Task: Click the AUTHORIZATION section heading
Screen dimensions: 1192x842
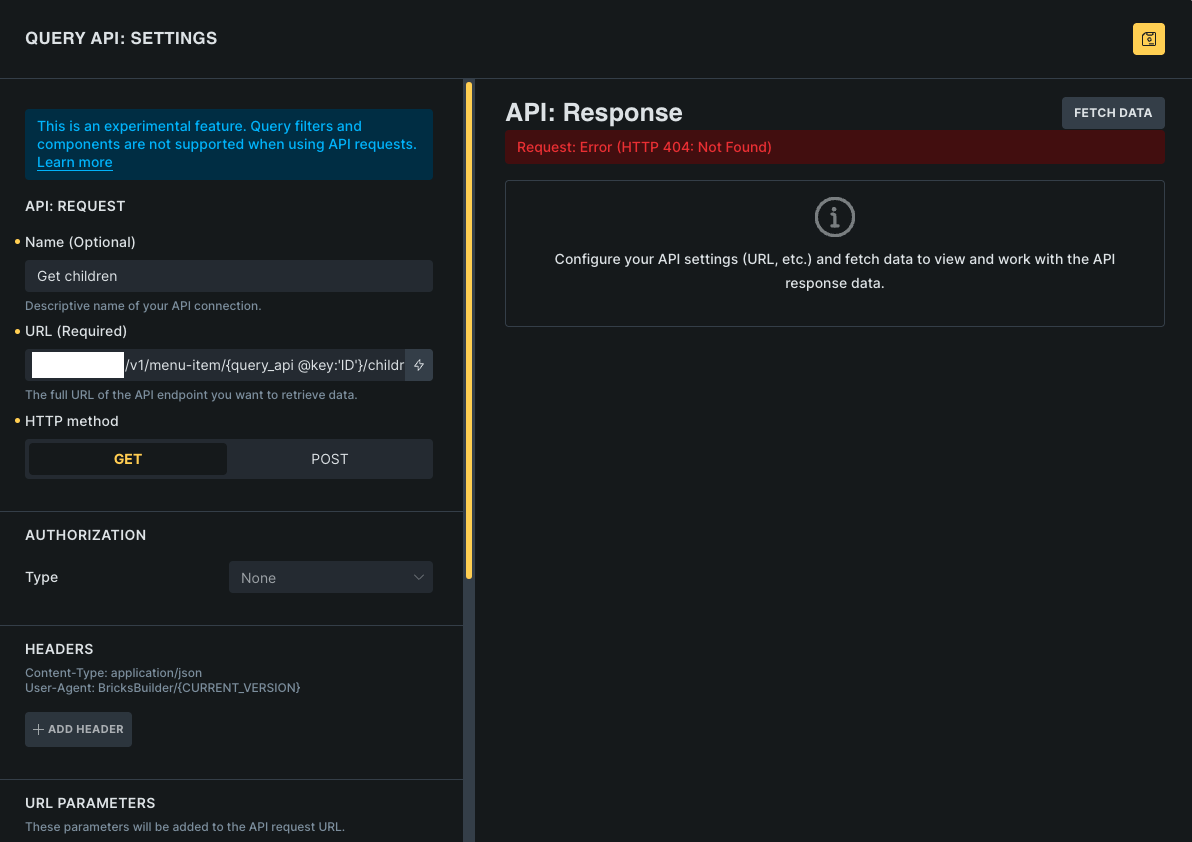Action: point(85,534)
